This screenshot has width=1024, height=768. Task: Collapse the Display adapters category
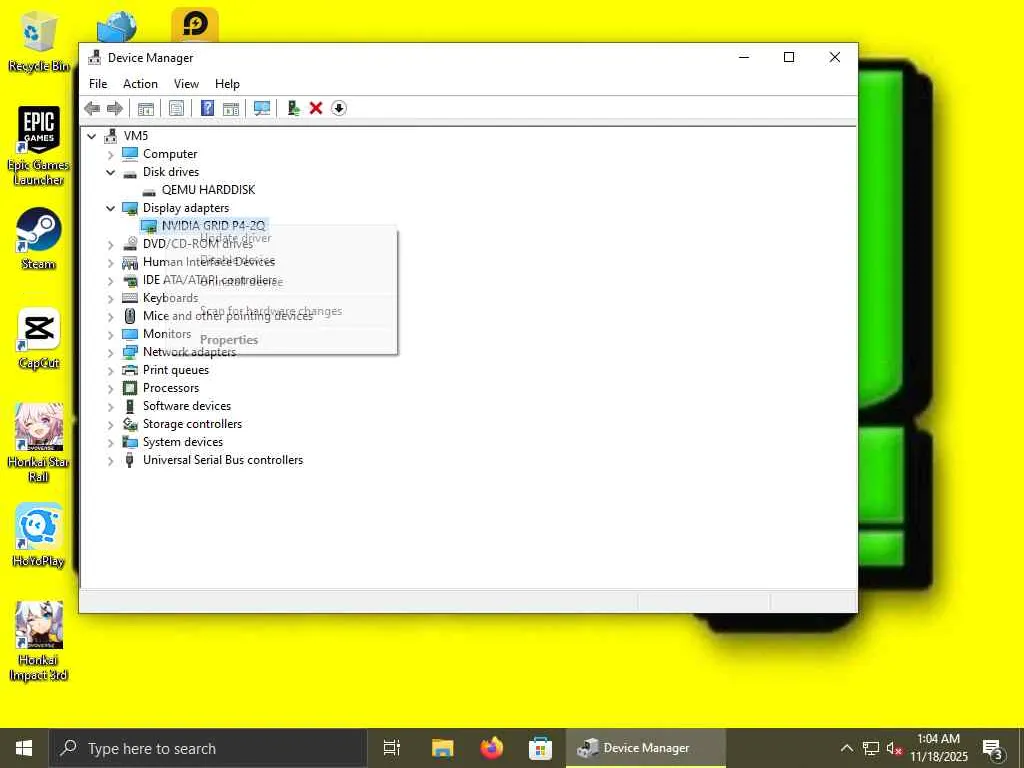[110, 208]
